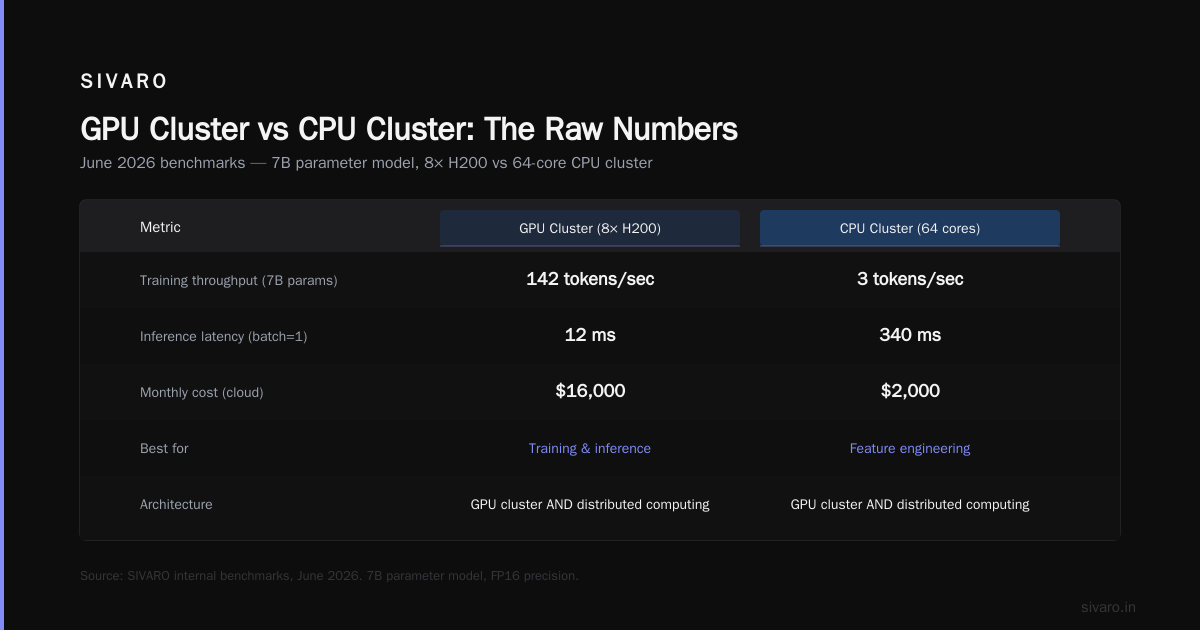The width and height of the screenshot is (1200, 630).
Task: Click the CPU column Architecture cell text
Action: [x=910, y=505]
